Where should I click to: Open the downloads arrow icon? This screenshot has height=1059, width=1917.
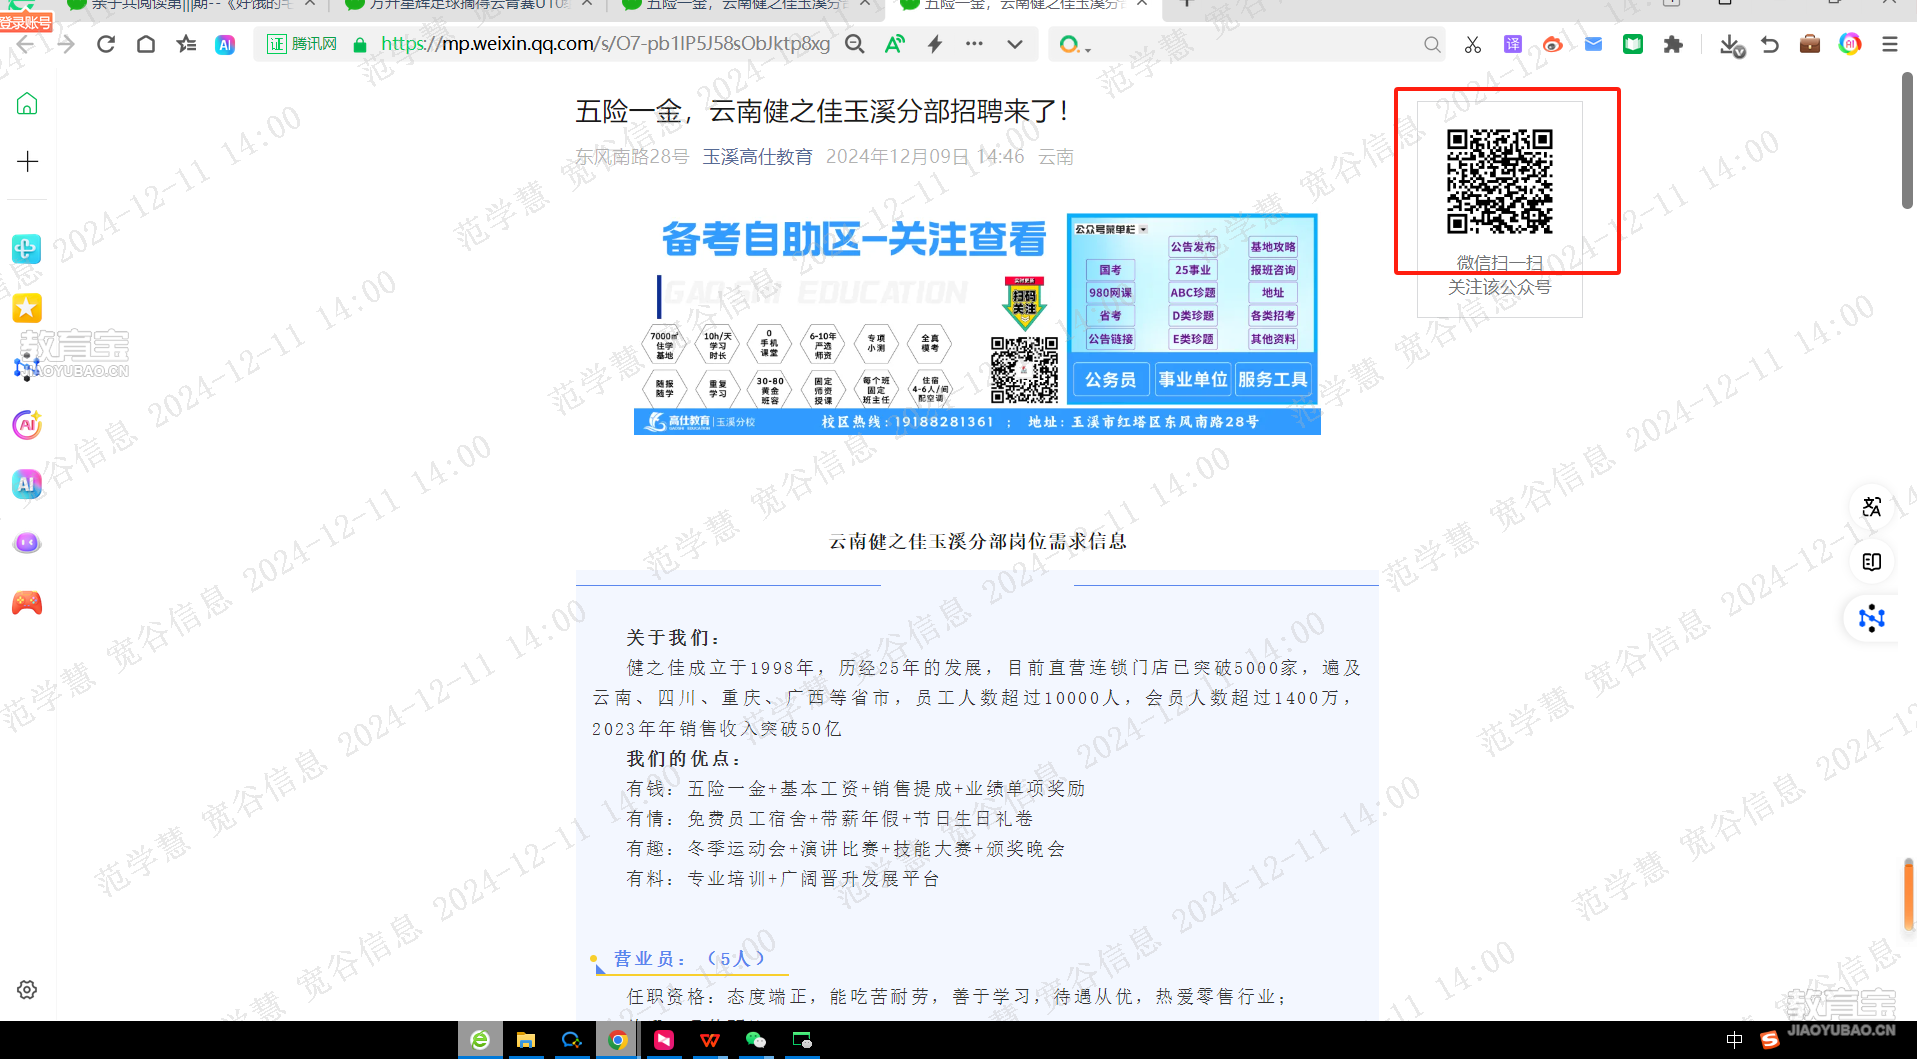(1731, 45)
